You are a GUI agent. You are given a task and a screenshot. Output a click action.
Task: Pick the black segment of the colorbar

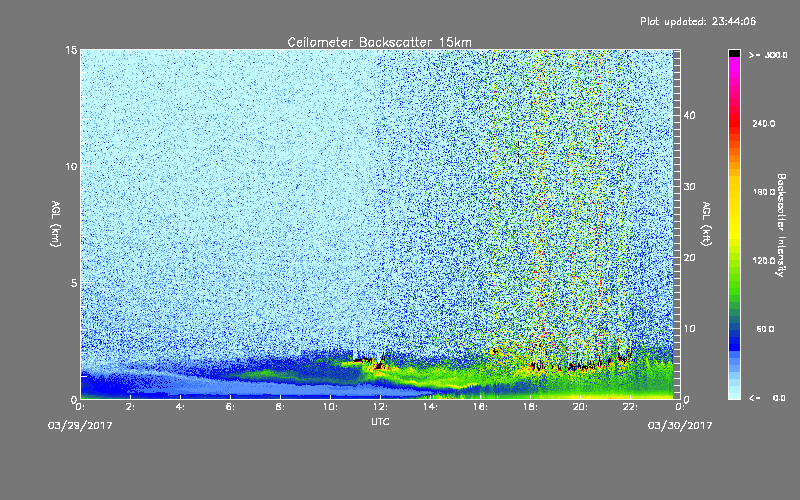click(734, 53)
